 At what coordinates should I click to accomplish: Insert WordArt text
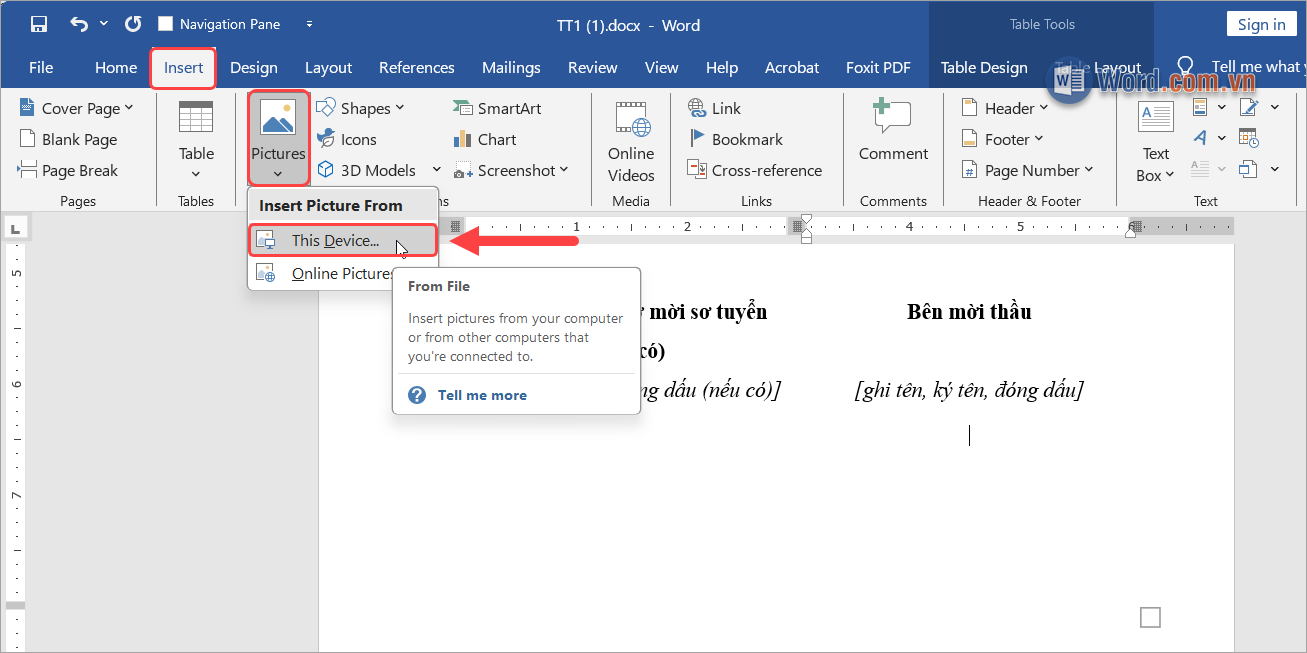click(x=1200, y=137)
